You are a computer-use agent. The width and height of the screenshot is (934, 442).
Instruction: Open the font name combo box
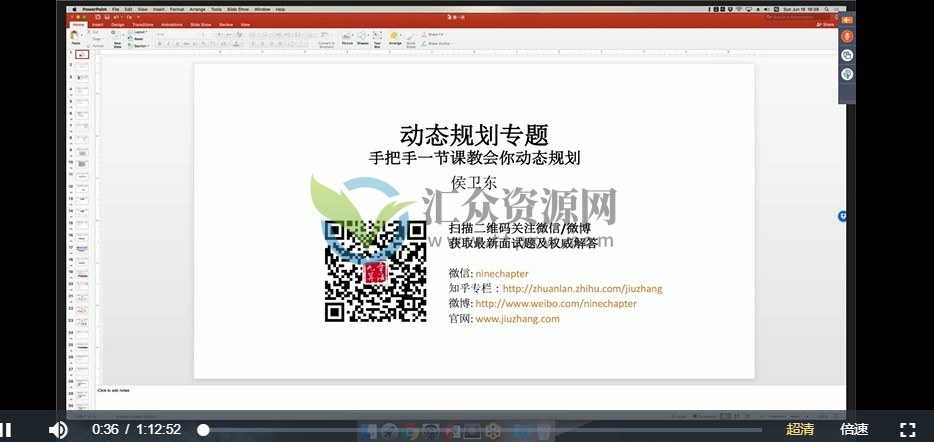[x=176, y=35]
